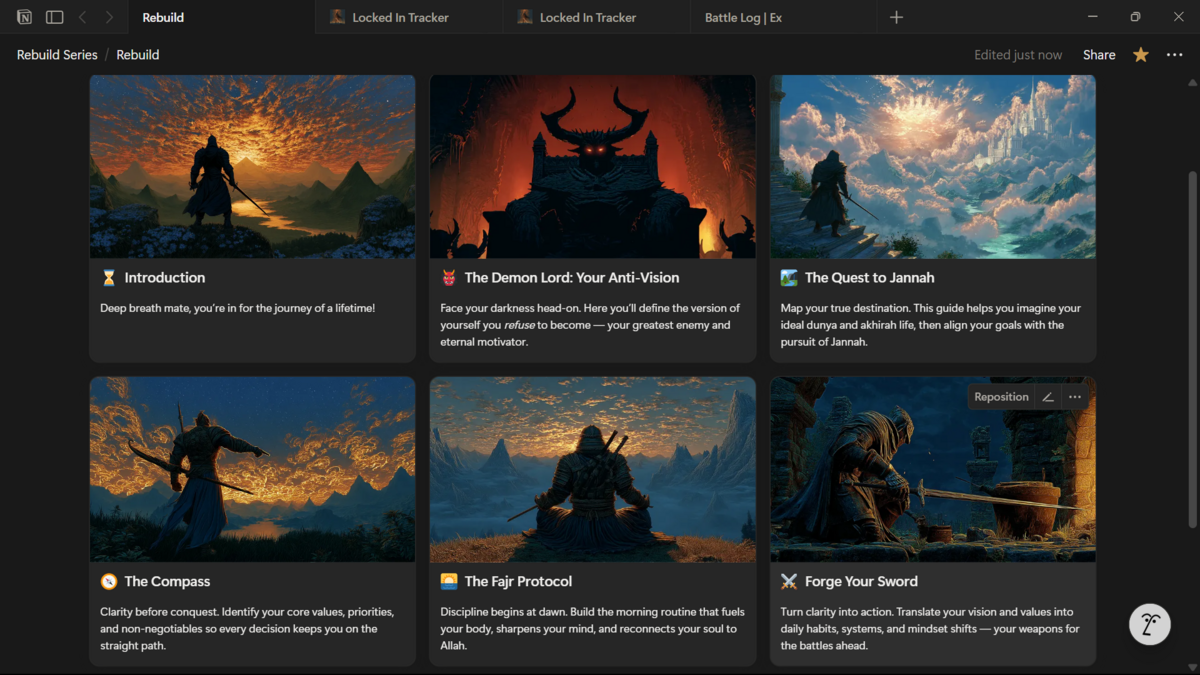Open the page options three-dot menu
Screen dimensions: 1200x675
click(1175, 55)
